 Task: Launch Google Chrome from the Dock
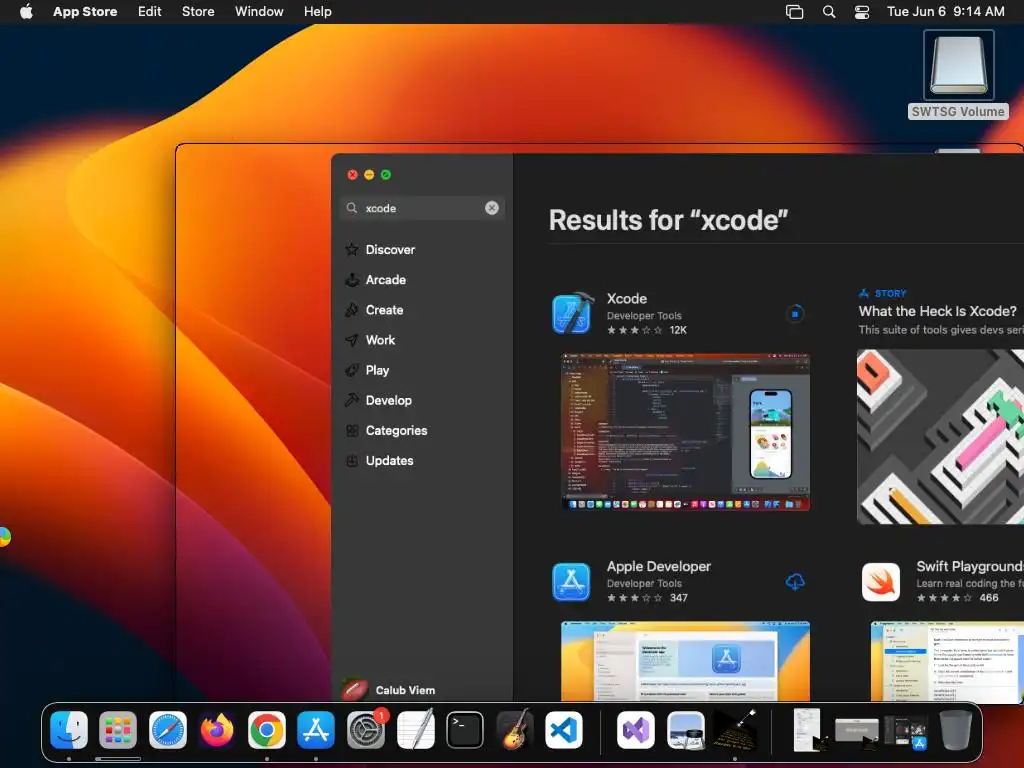click(266, 729)
